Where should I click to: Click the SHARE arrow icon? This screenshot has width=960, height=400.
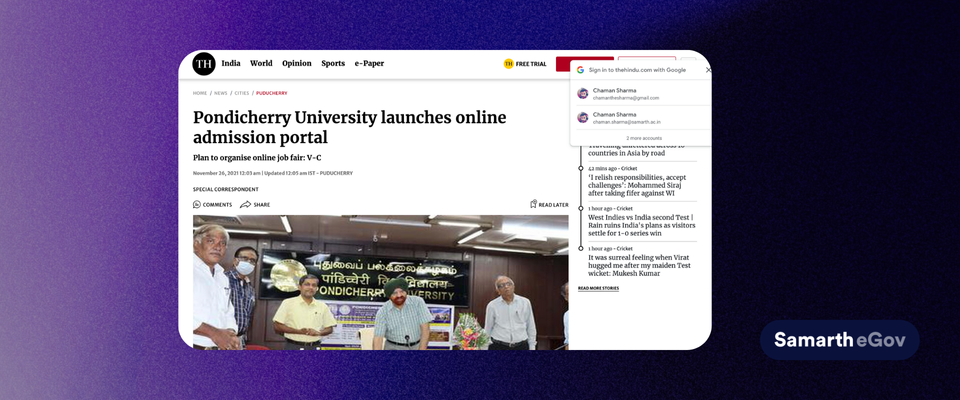(x=246, y=205)
